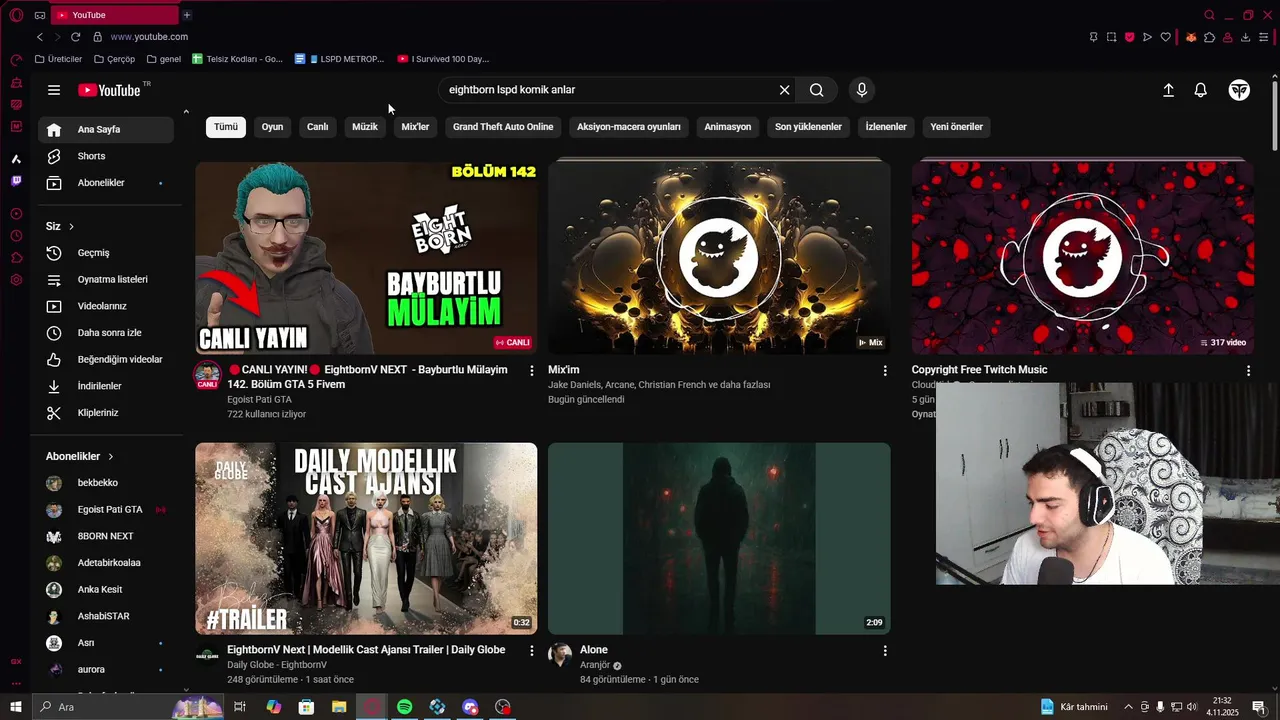Open Shorts in the sidebar

click(105, 156)
